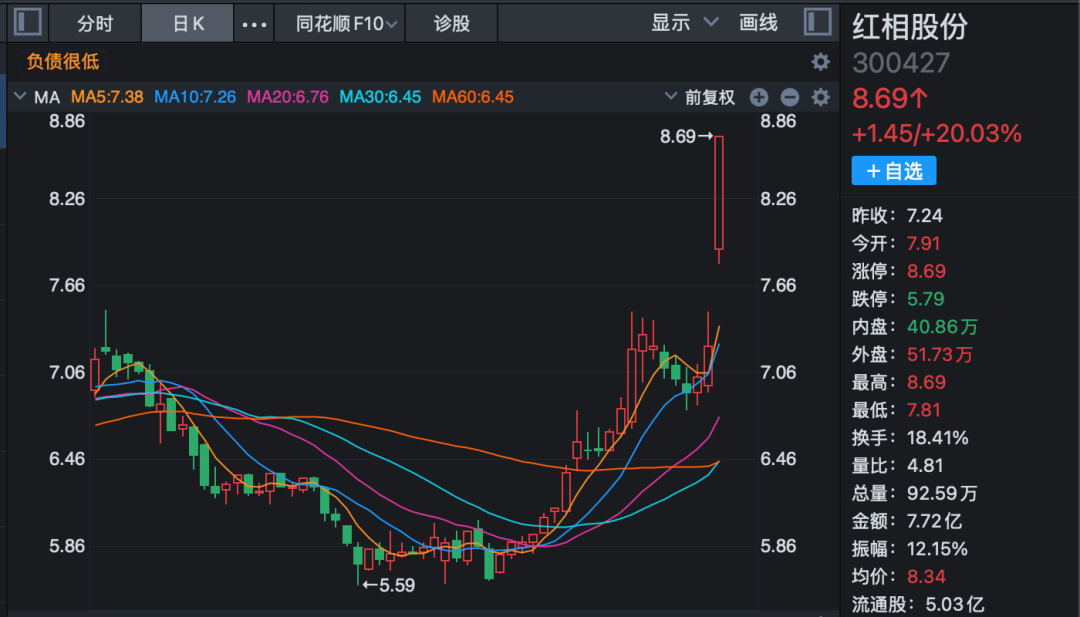Collapse the MA indicator chevron
Image resolution: width=1080 pixels, height=617 pixels.
[x=19, y=97]
